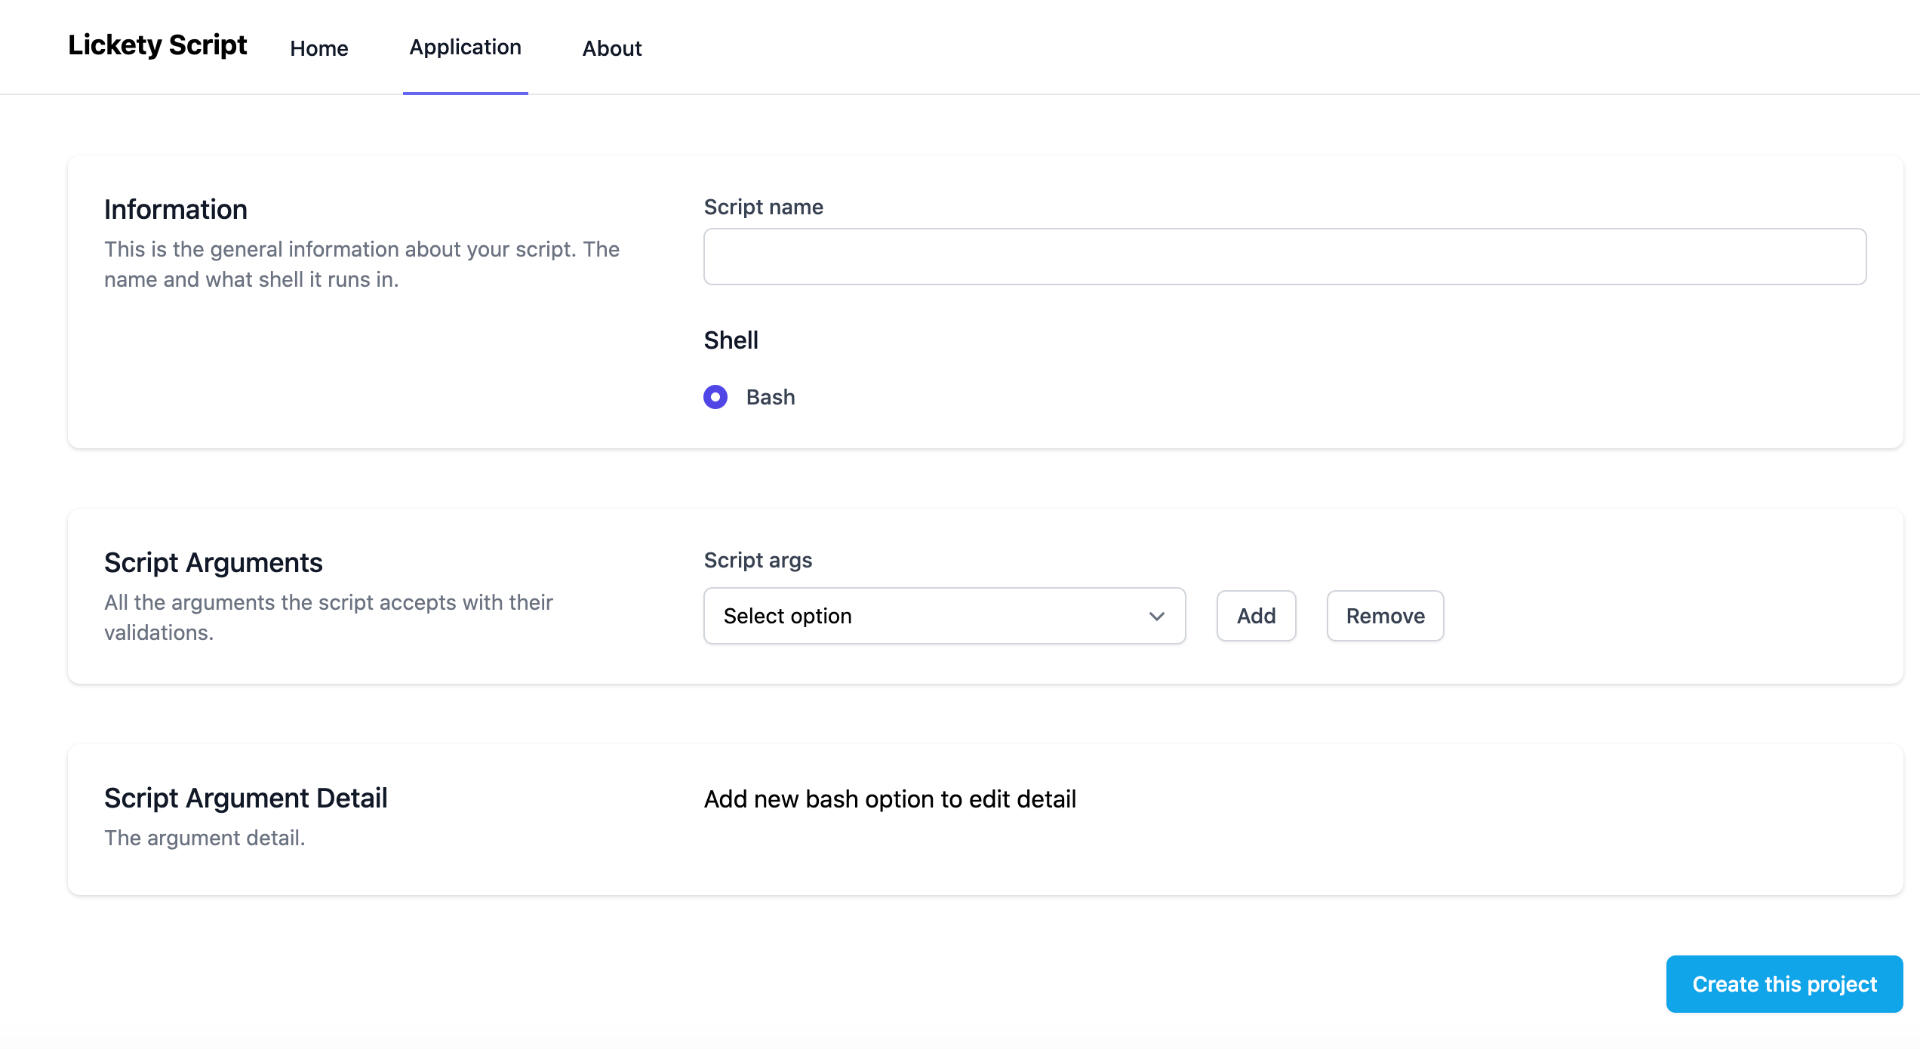Select the Bash radio button
This screenshot has width=1920, height=1049.
click(715, 397)
